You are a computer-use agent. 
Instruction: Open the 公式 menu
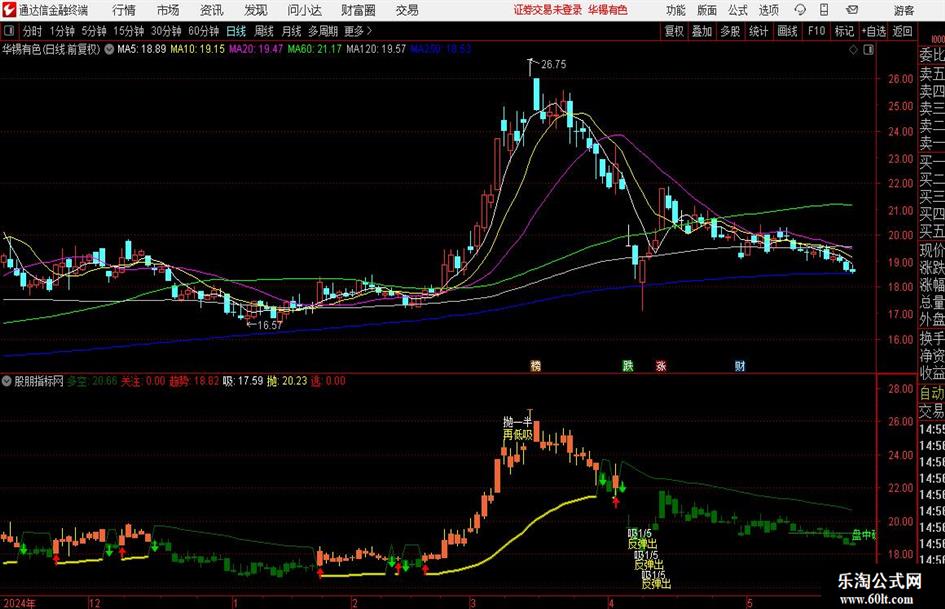click(738, 10)
